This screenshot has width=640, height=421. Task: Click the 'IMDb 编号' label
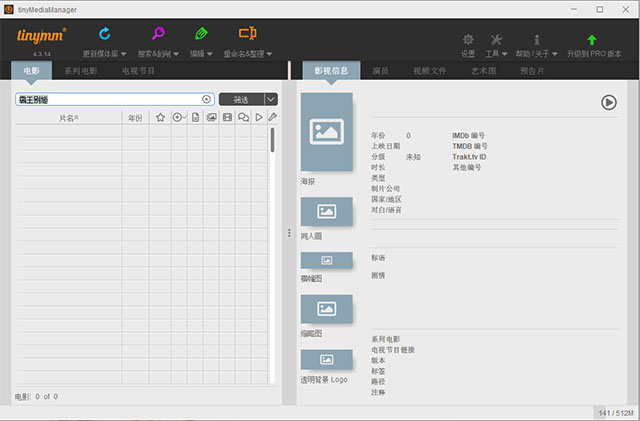coord(468,135)
